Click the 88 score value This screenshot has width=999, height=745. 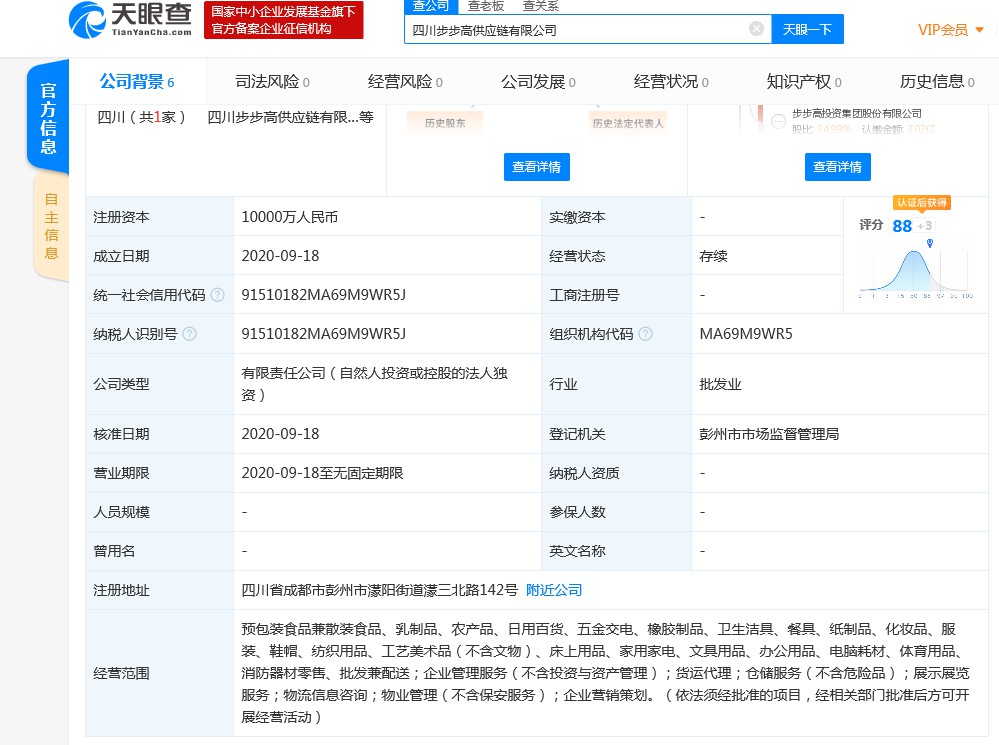902,226
